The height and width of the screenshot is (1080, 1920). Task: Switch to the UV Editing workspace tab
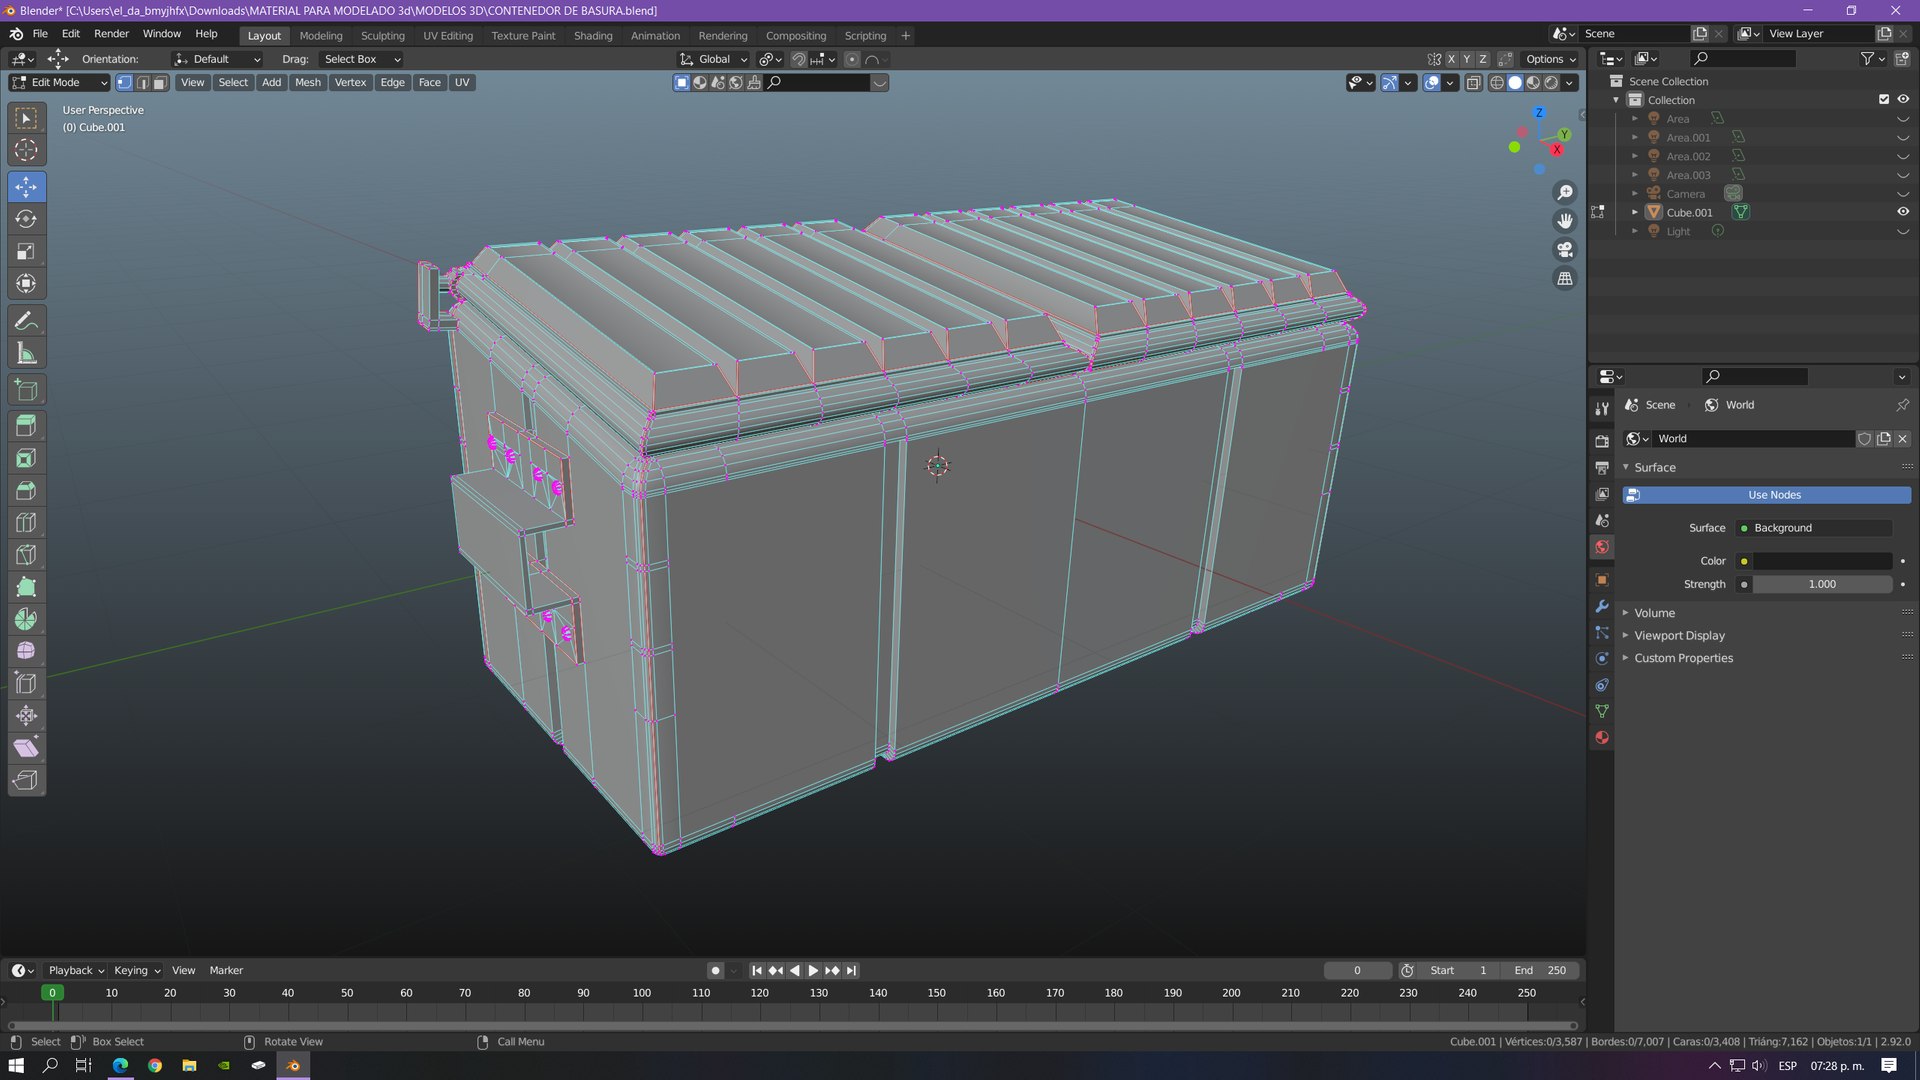[448, 36]
